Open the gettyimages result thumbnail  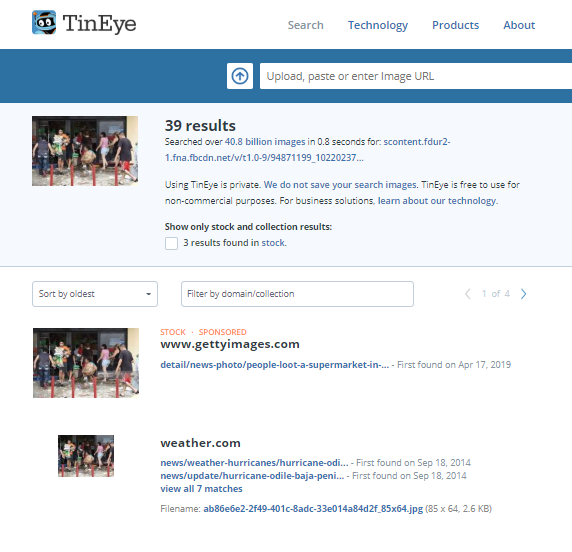point(86,363)
